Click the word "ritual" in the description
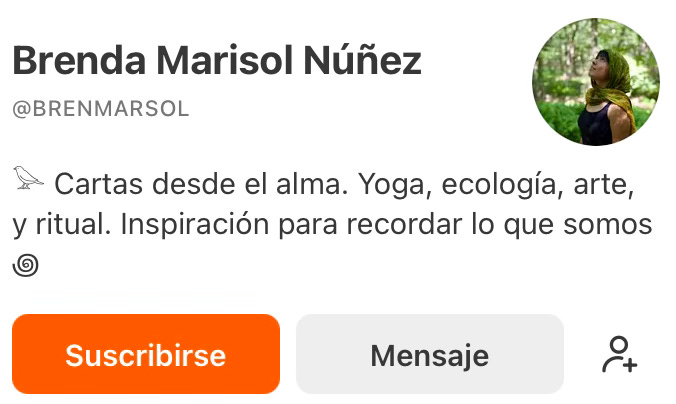The image size is (676, 404). click(73, 225)
